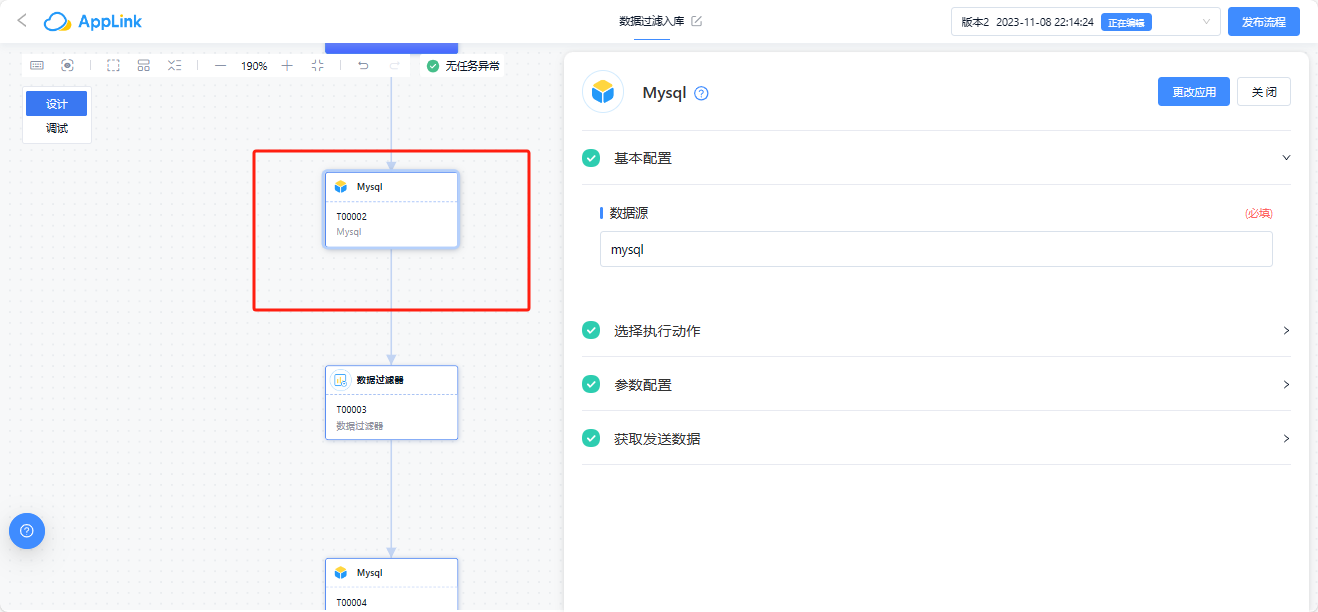Zoom out with the minus icon
1318x612 pixels.
pos(221,65)
